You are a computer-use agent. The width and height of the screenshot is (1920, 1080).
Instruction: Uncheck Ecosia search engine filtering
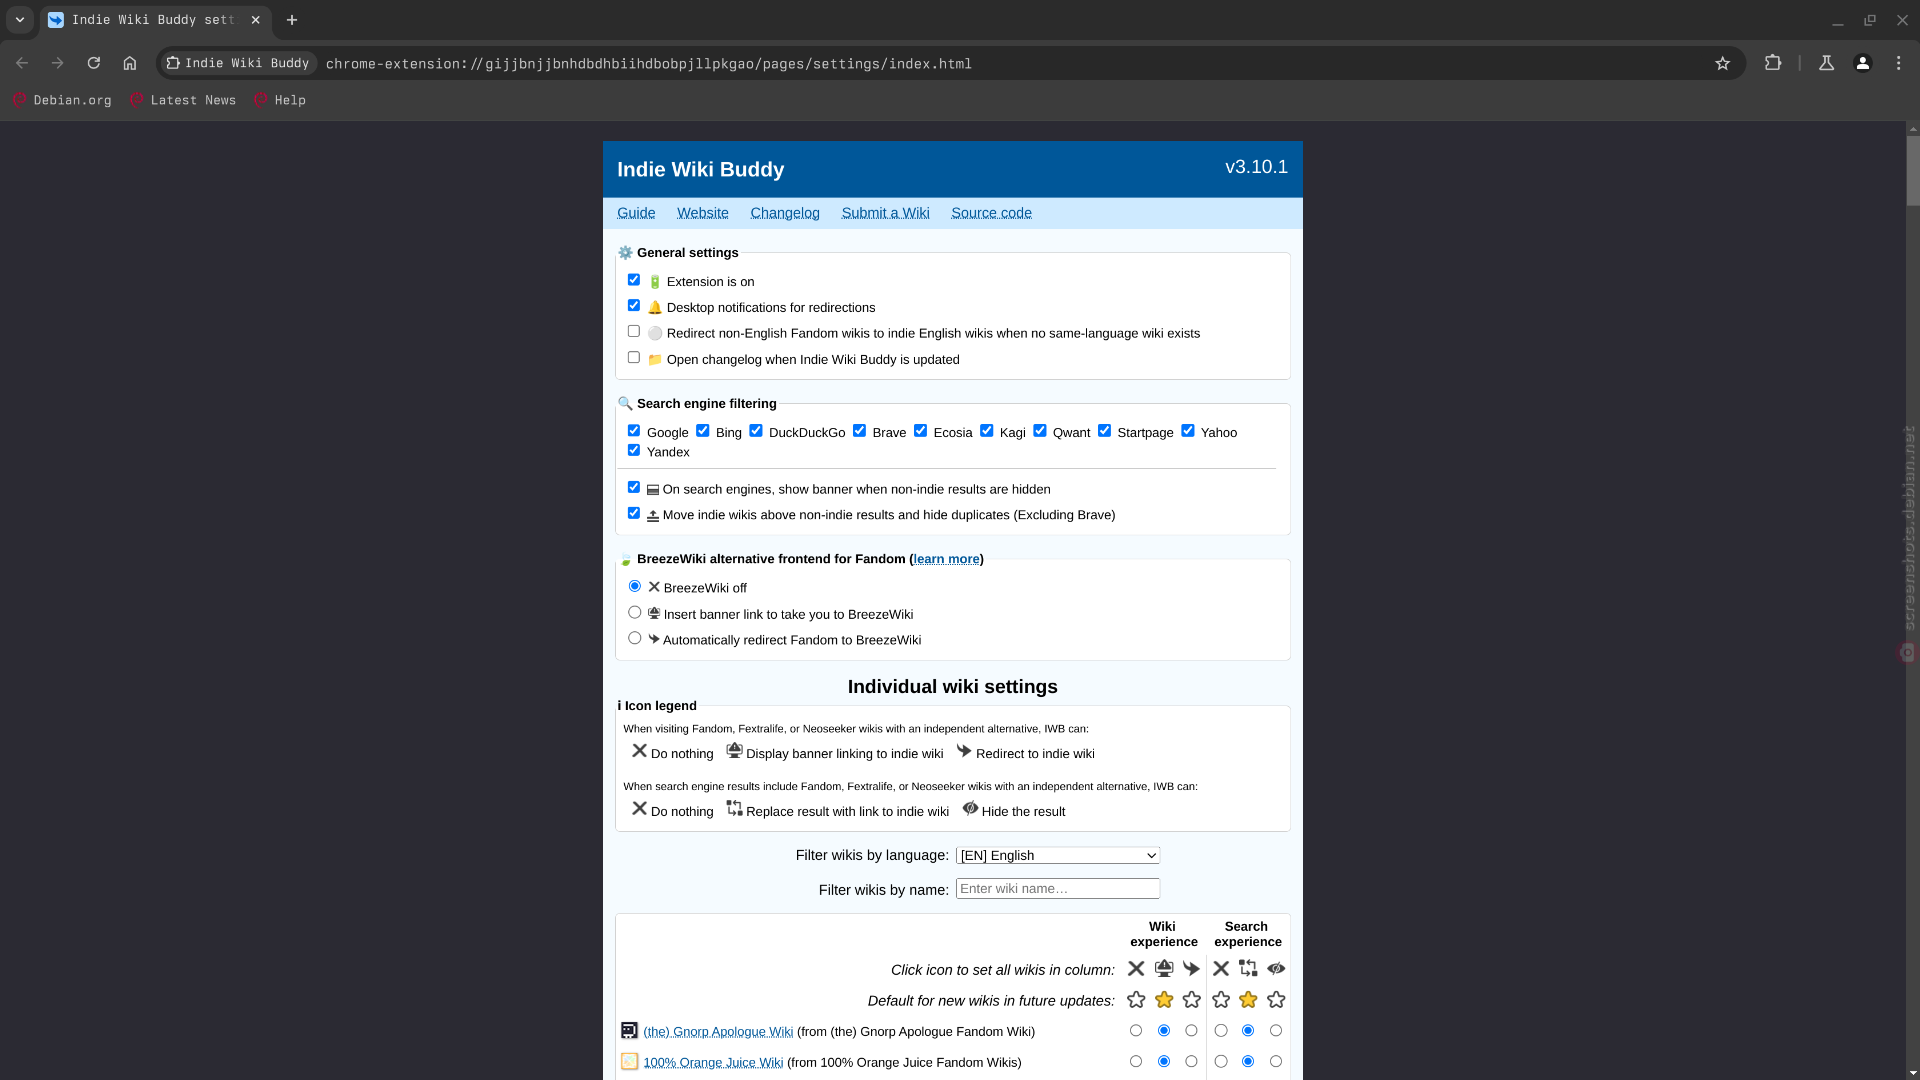click(x=920, y=431)
